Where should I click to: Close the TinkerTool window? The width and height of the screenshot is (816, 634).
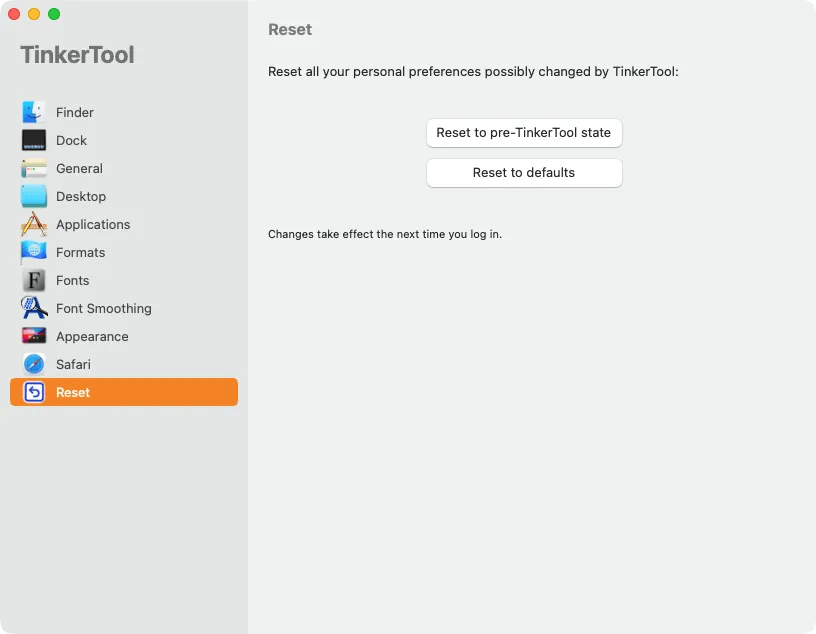[14, 14]
